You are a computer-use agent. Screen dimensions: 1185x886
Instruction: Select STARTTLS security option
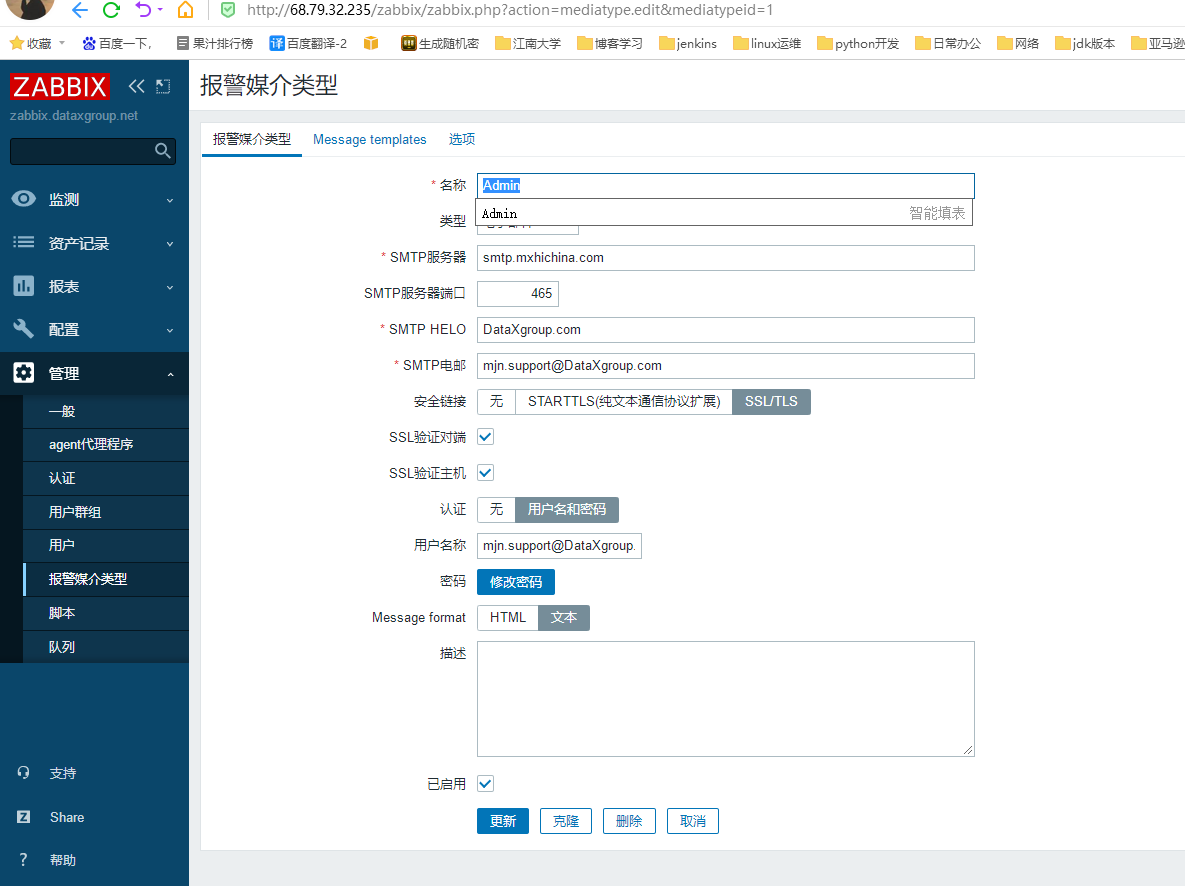(x=623, y=401)
